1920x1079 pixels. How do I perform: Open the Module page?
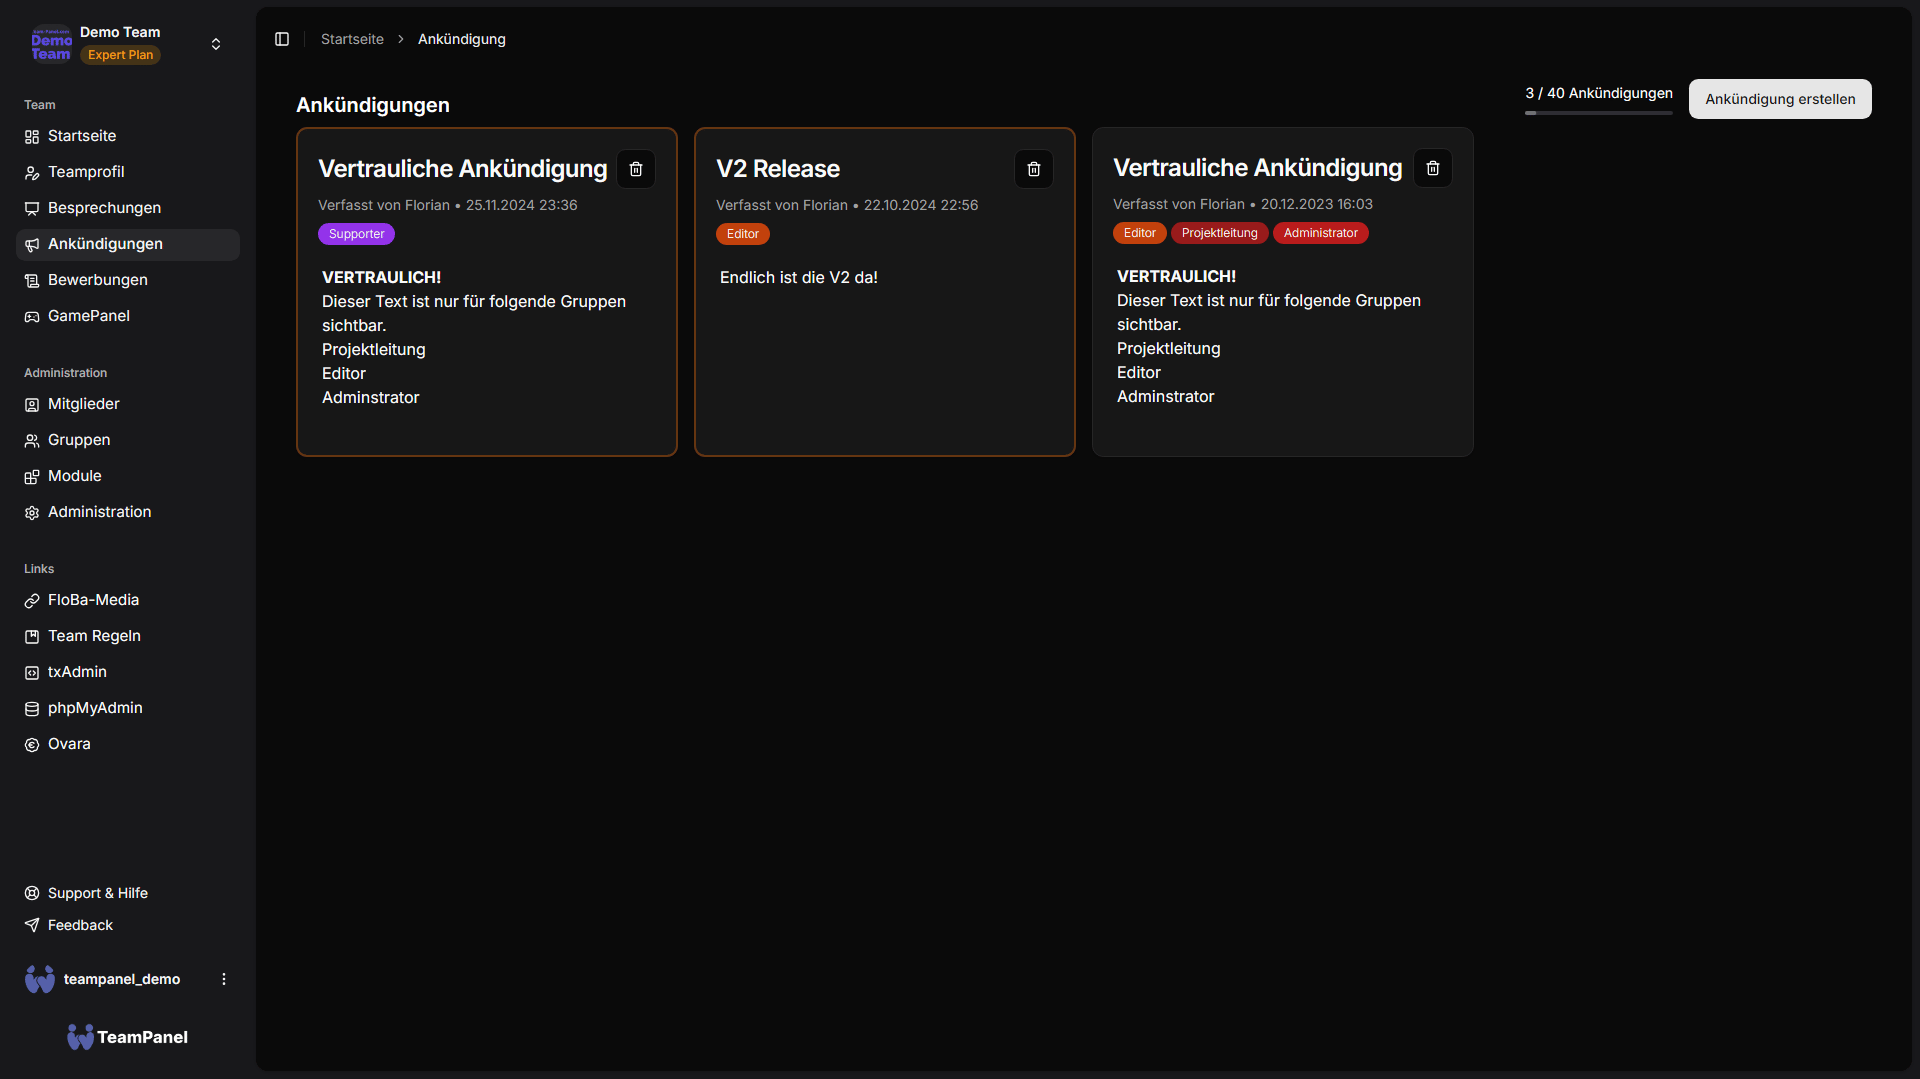point(128,476)
